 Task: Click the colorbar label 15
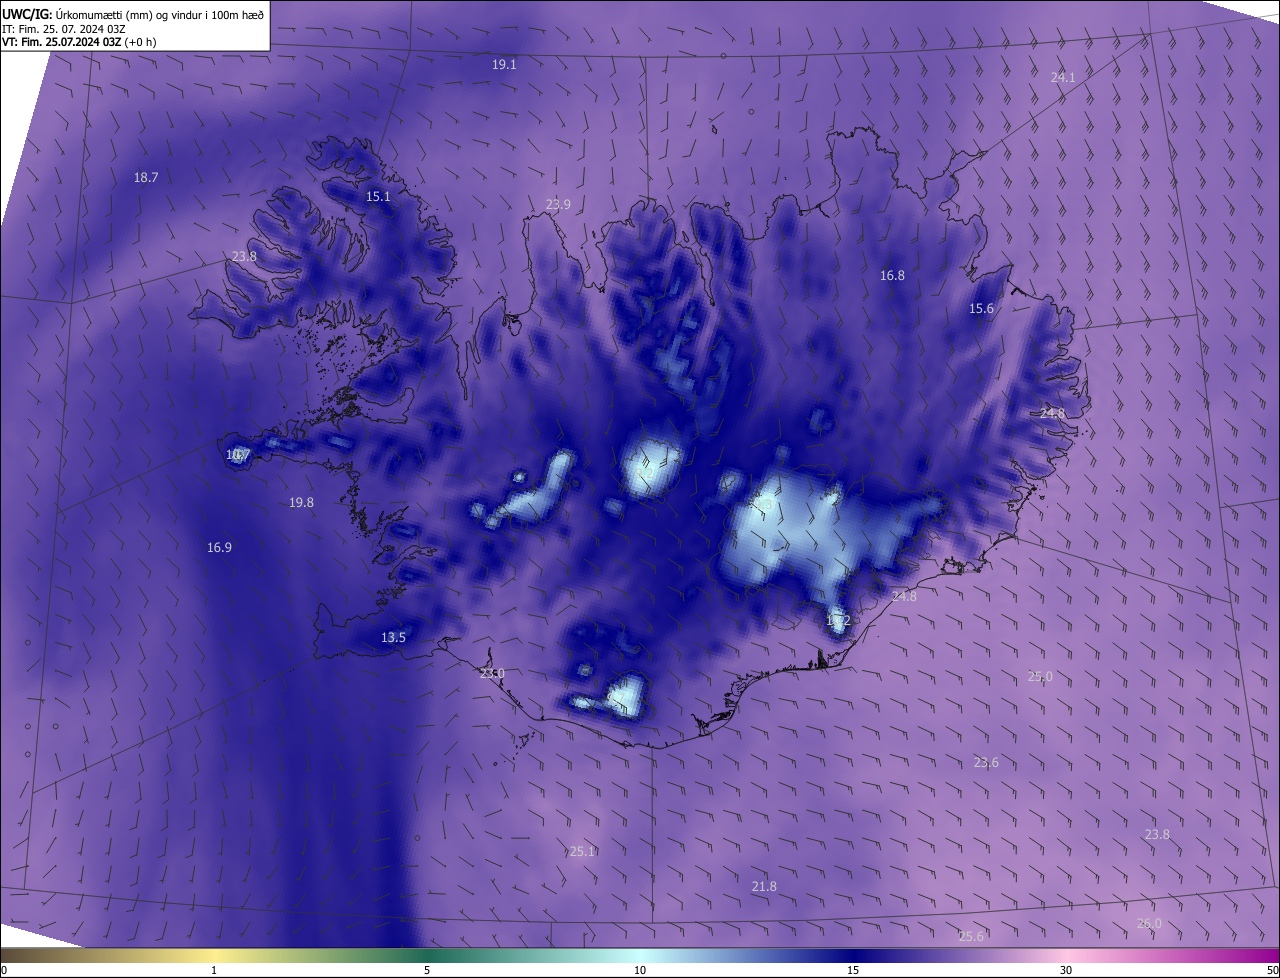click(853, 971)
